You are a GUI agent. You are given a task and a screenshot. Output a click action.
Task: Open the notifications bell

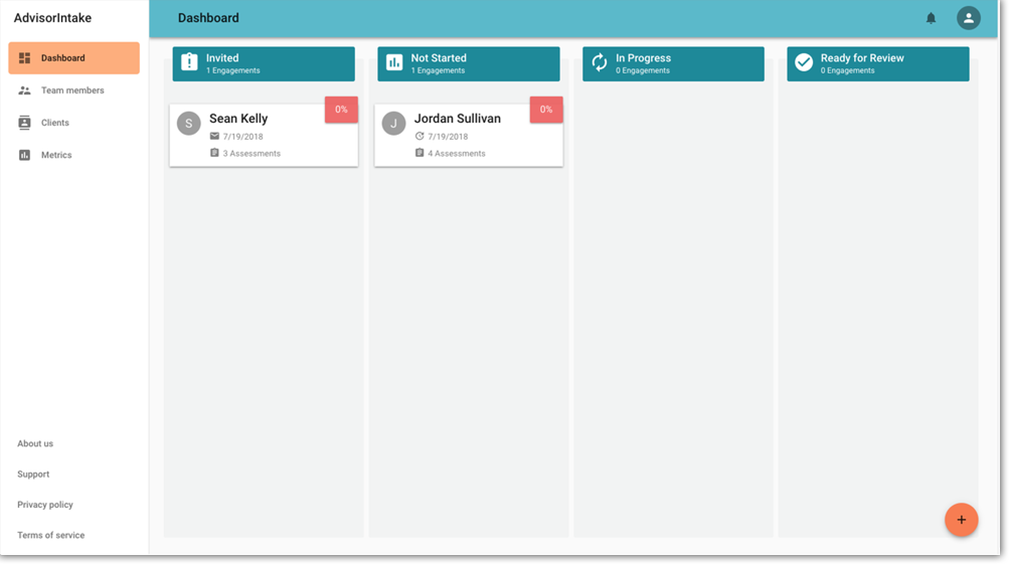click(931, 18)
